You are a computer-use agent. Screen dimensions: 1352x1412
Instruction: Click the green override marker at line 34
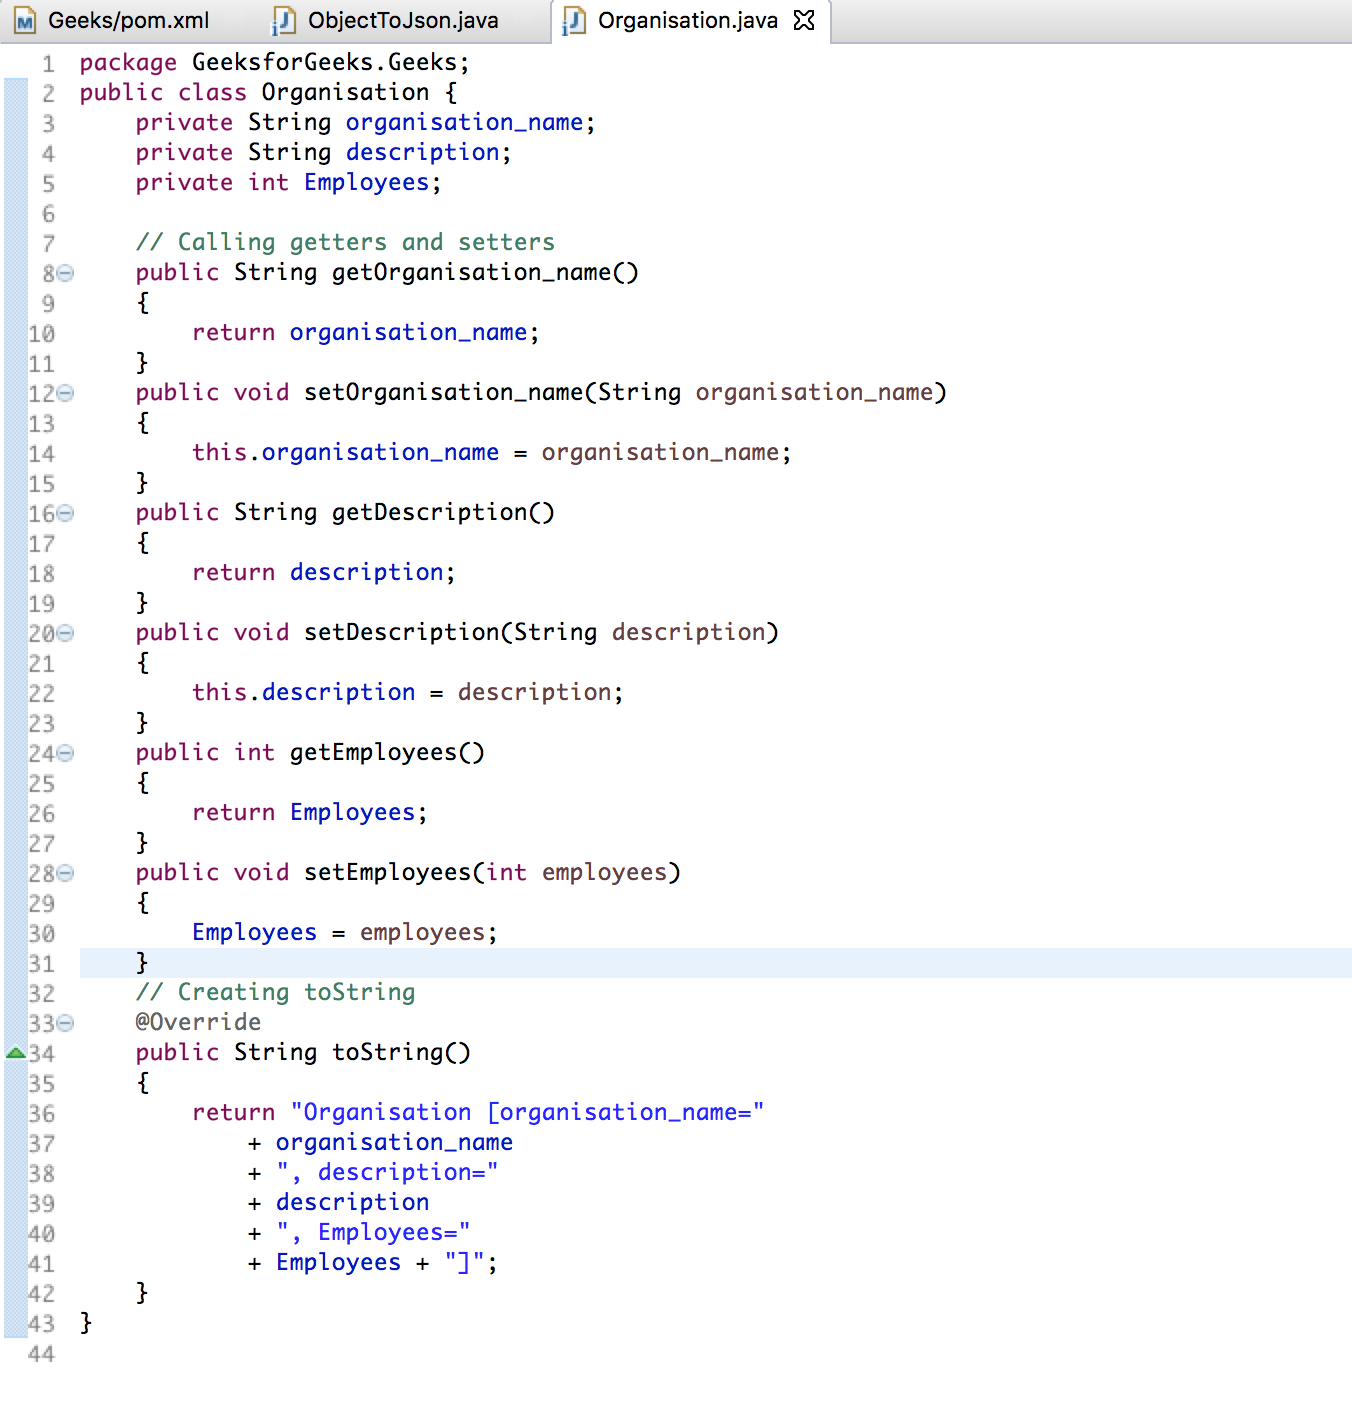tap(15, 1053)
